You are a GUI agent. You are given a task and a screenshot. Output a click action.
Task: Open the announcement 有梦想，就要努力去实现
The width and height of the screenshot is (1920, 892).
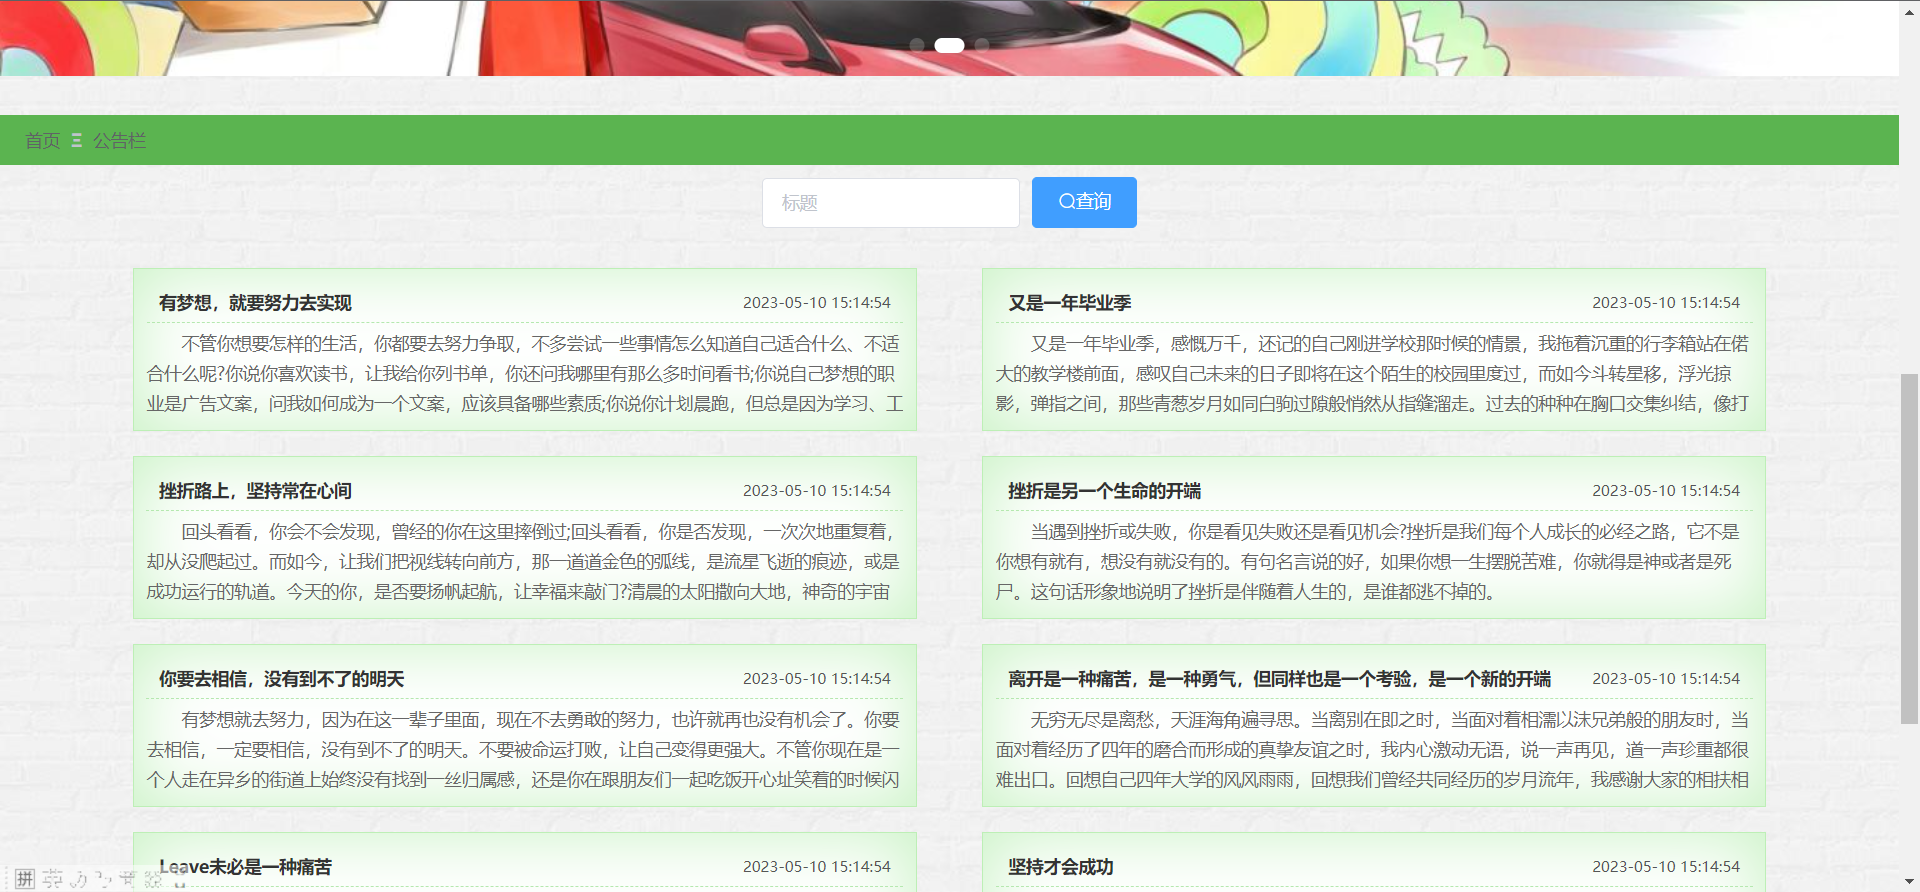(255, 303)
